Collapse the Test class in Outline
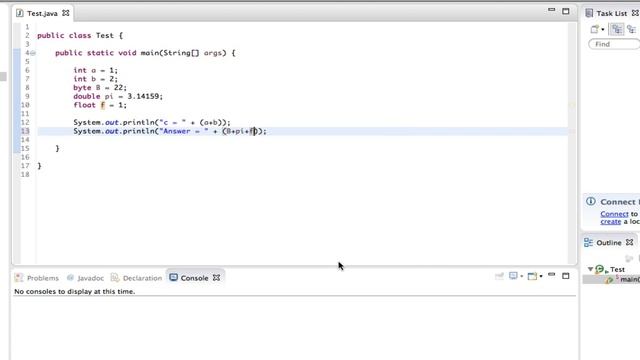Viewport: 640px width, 360px height. [x=590, y=269]
